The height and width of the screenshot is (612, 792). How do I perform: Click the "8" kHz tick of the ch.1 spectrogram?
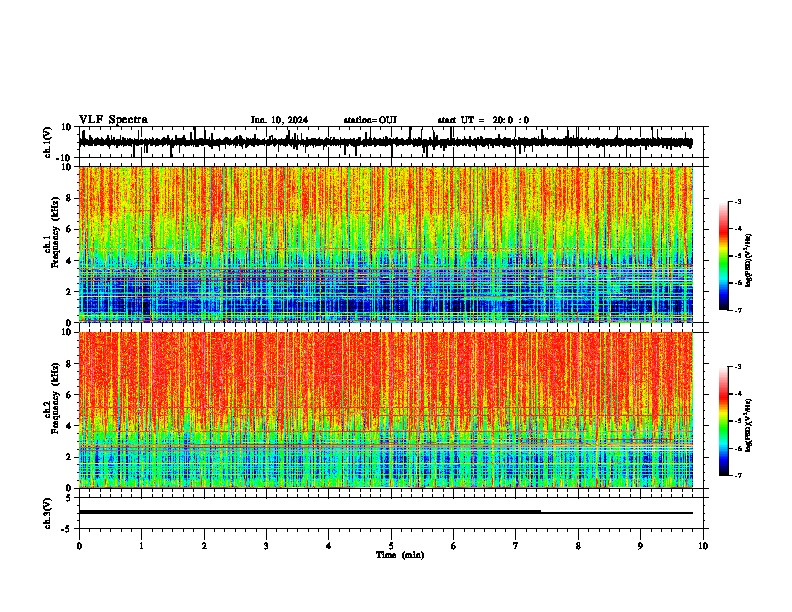69,198
